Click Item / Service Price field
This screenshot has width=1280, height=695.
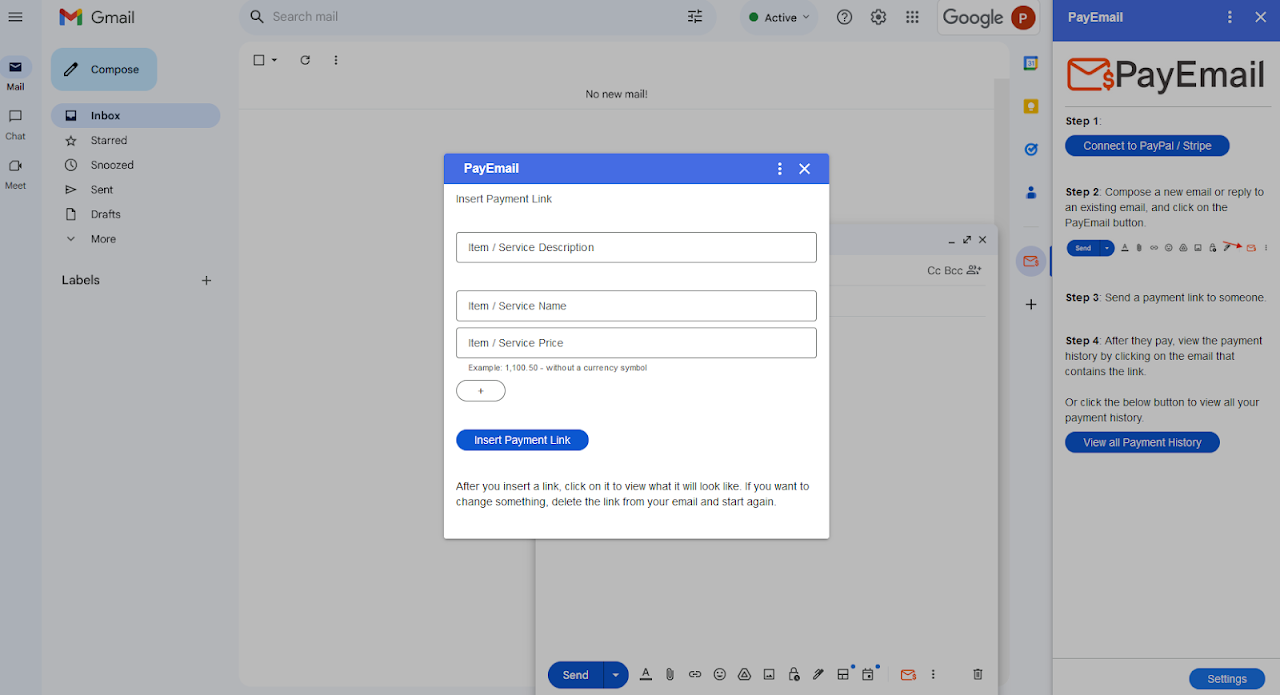(636, 343)
